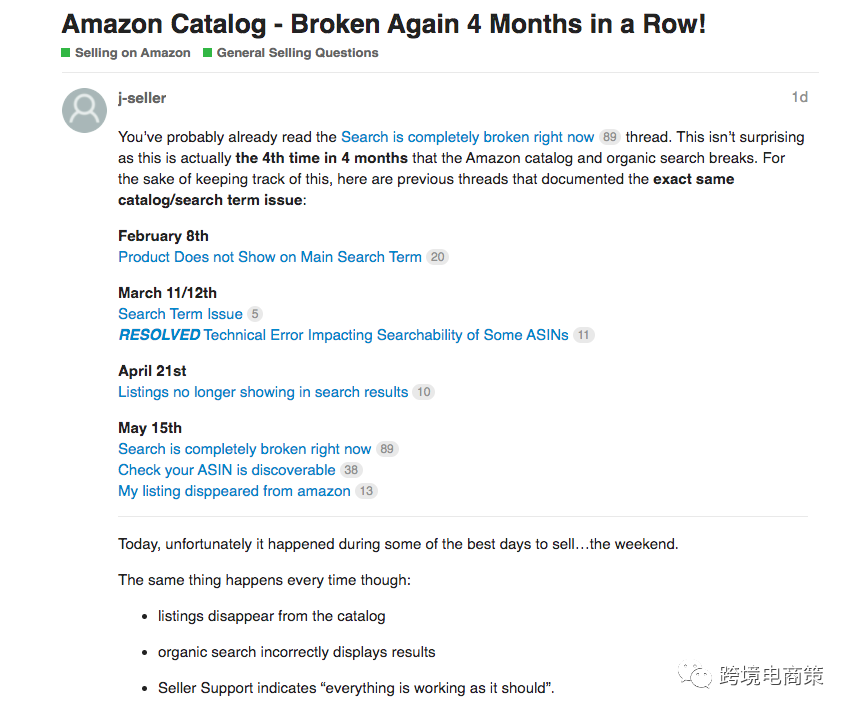Viewport: 851px width, 713px height.
Task: Open first 'Search is completely broken right now' link
Action: (x=467, y=137)
